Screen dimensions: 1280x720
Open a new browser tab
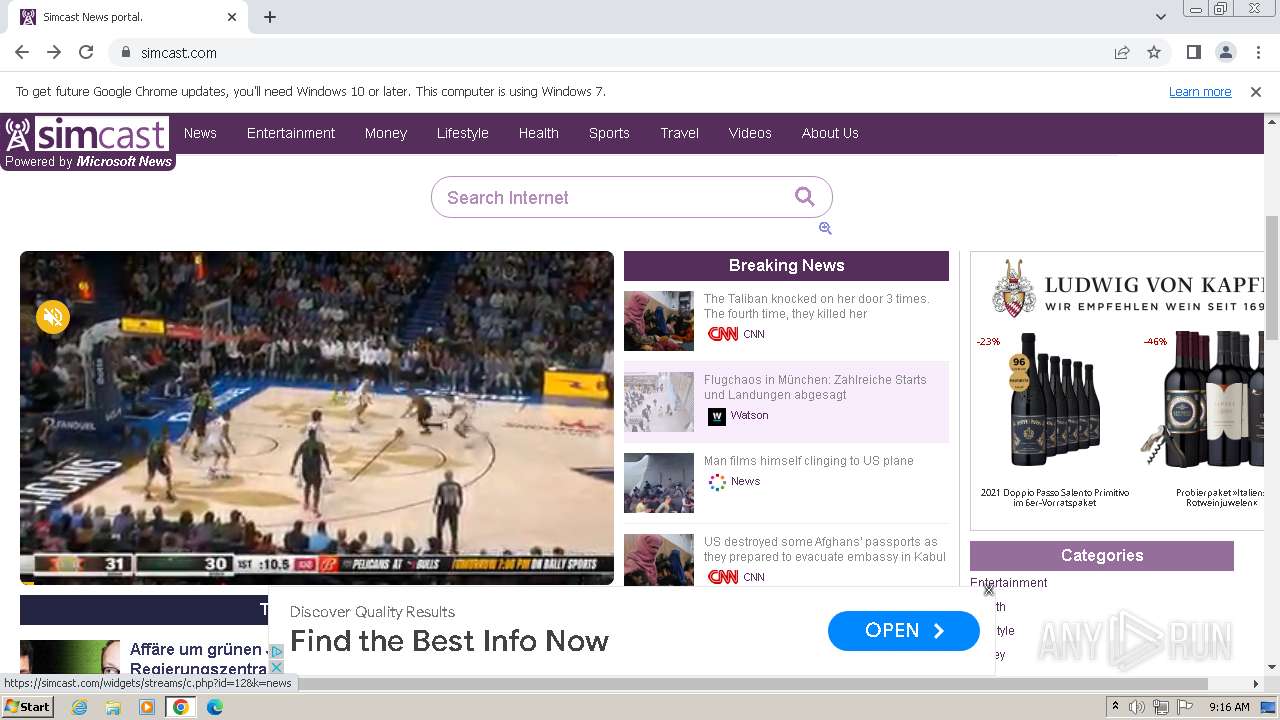click(x=270, y=17)
